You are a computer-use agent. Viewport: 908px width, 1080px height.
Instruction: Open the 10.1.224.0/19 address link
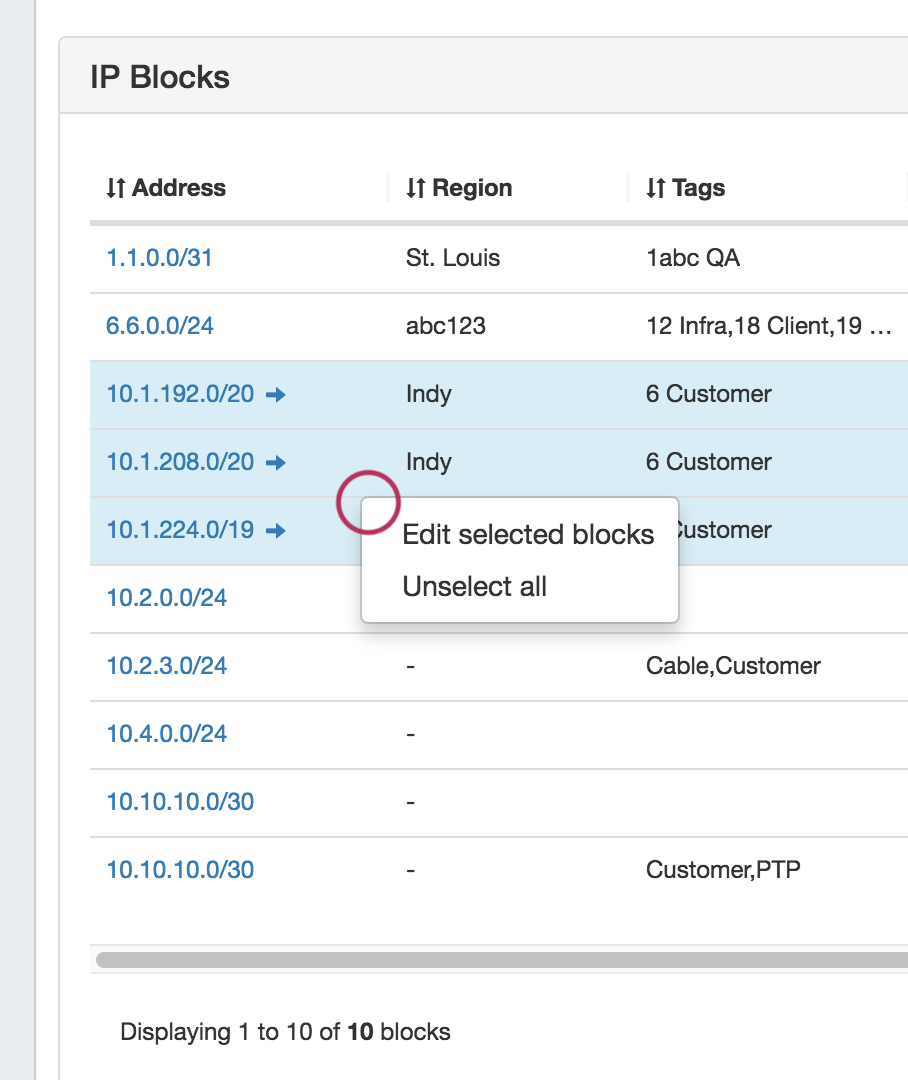(x=180, y=530)
